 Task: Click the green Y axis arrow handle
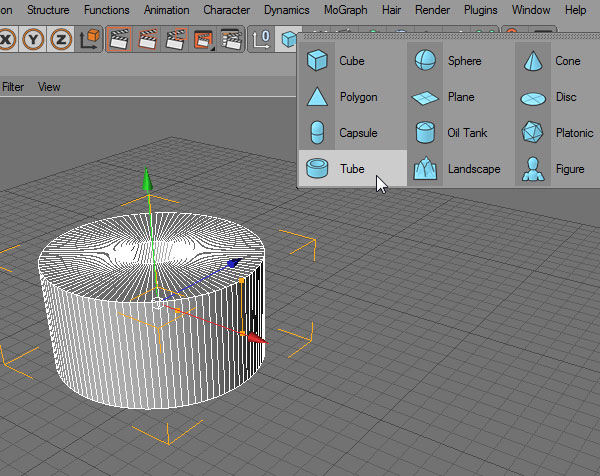(147, 179)
